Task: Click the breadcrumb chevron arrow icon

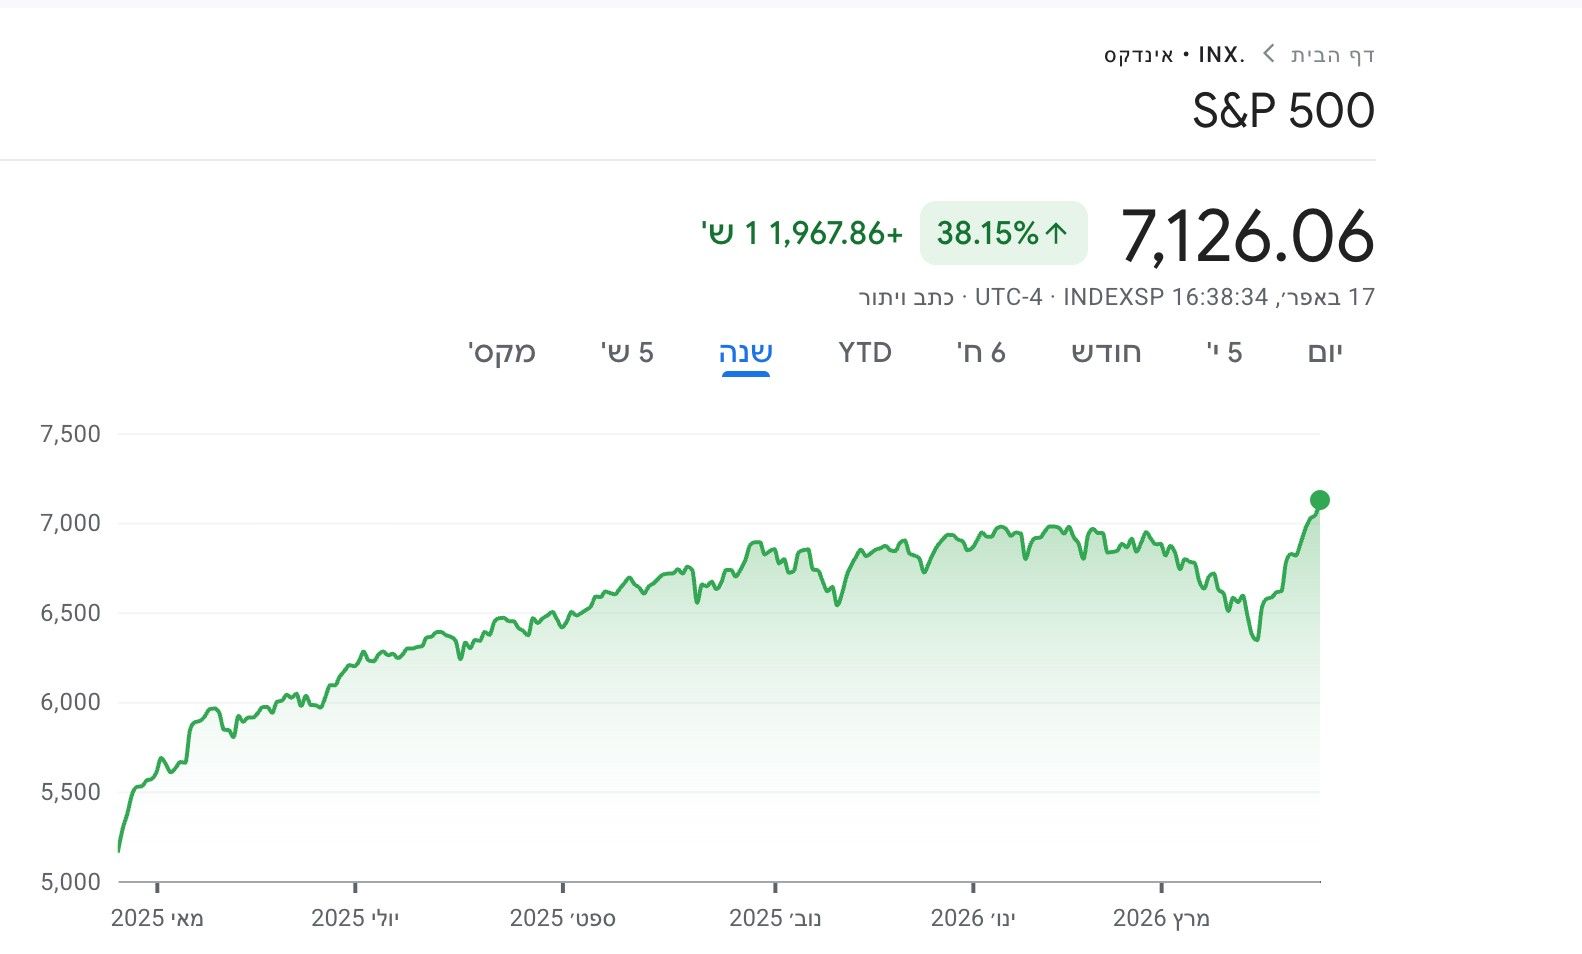Action: tap(1268, 54)
